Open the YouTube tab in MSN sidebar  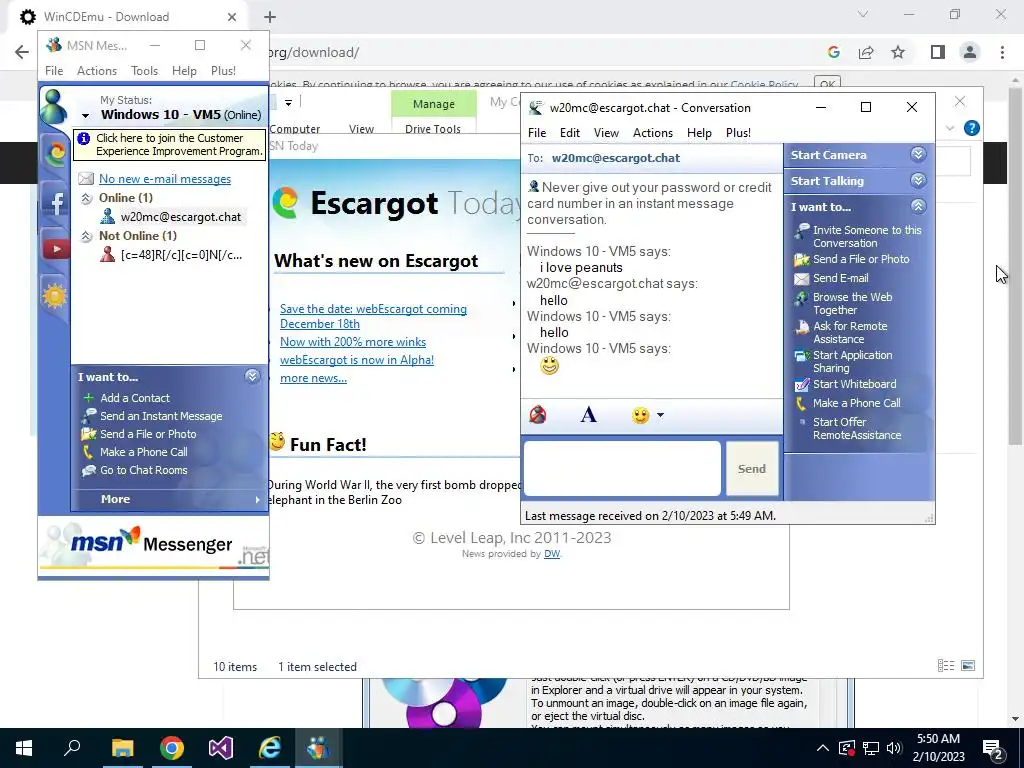[56, 249]
